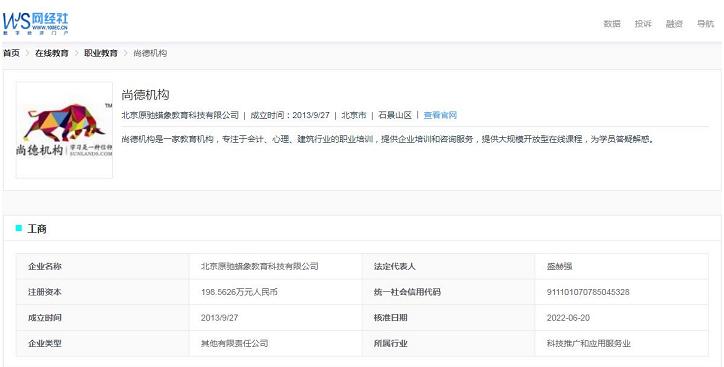Click the 科技推广和应用服务业 value
Screen dimensions: 724x367
click(589, 343)
